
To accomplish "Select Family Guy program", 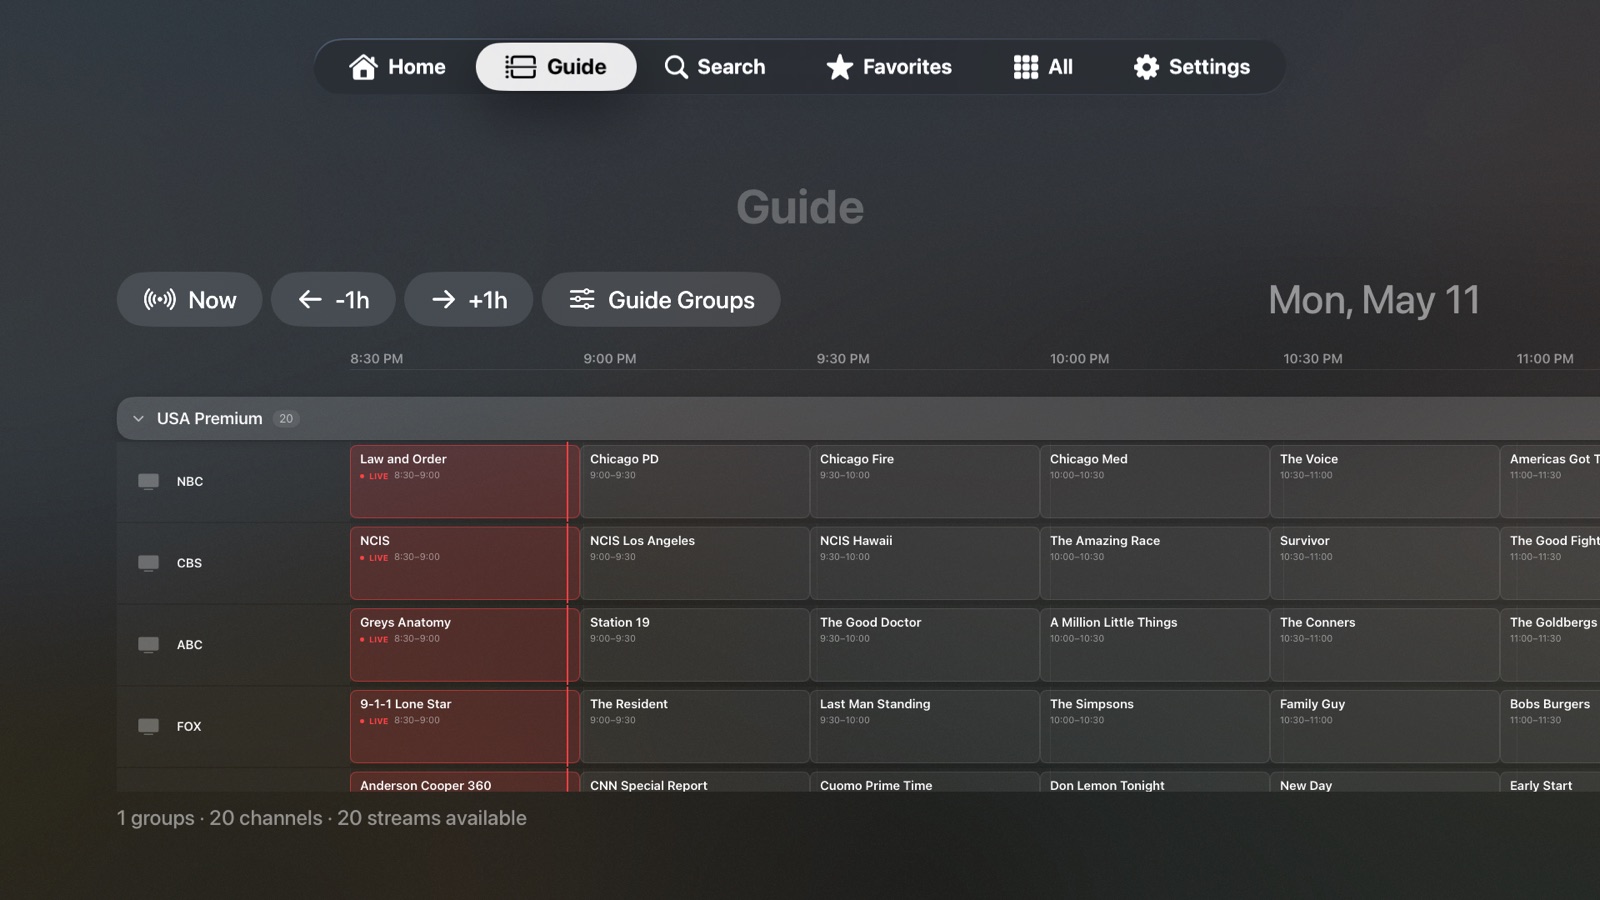I will coord(1385,726).
